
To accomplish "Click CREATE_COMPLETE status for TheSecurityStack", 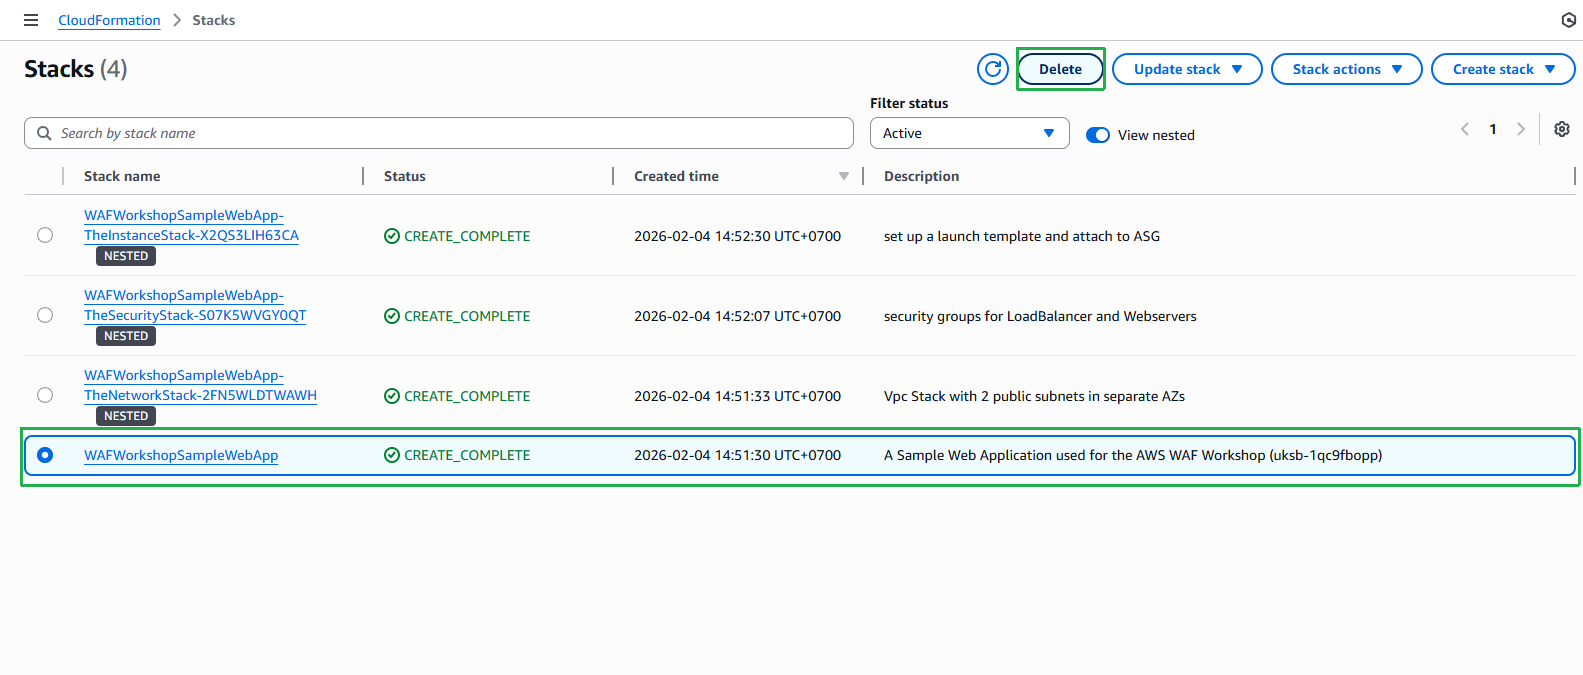I will pos(457,316).
